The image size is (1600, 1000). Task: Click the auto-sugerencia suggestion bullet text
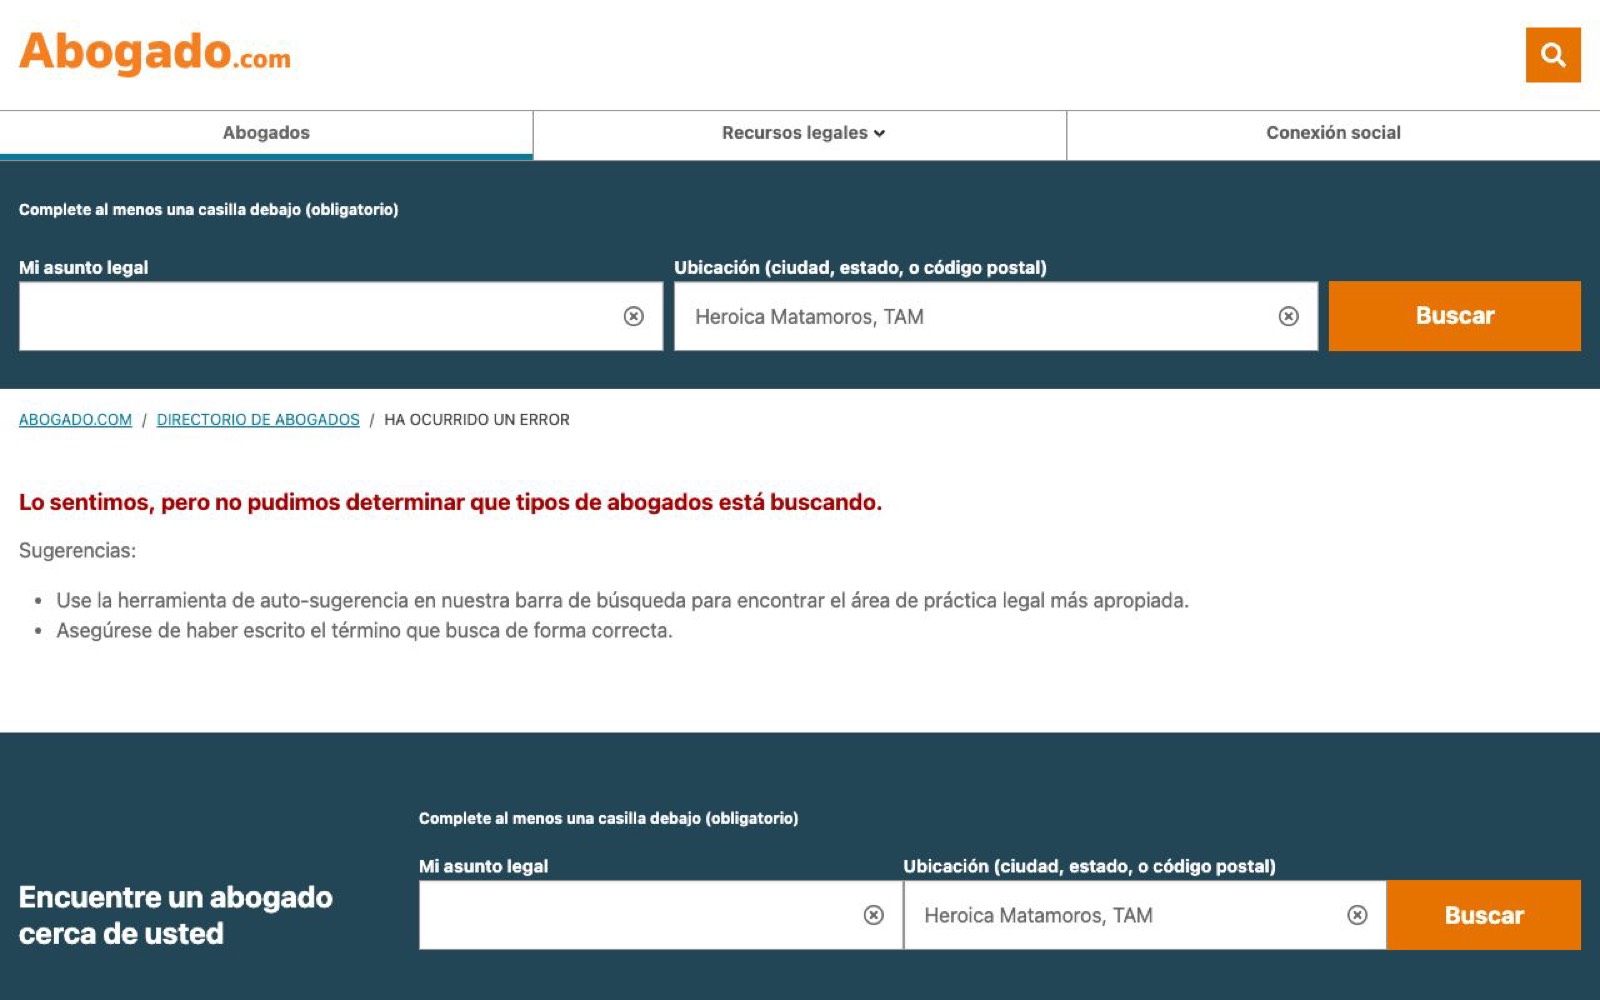click(x=622, y=601)
